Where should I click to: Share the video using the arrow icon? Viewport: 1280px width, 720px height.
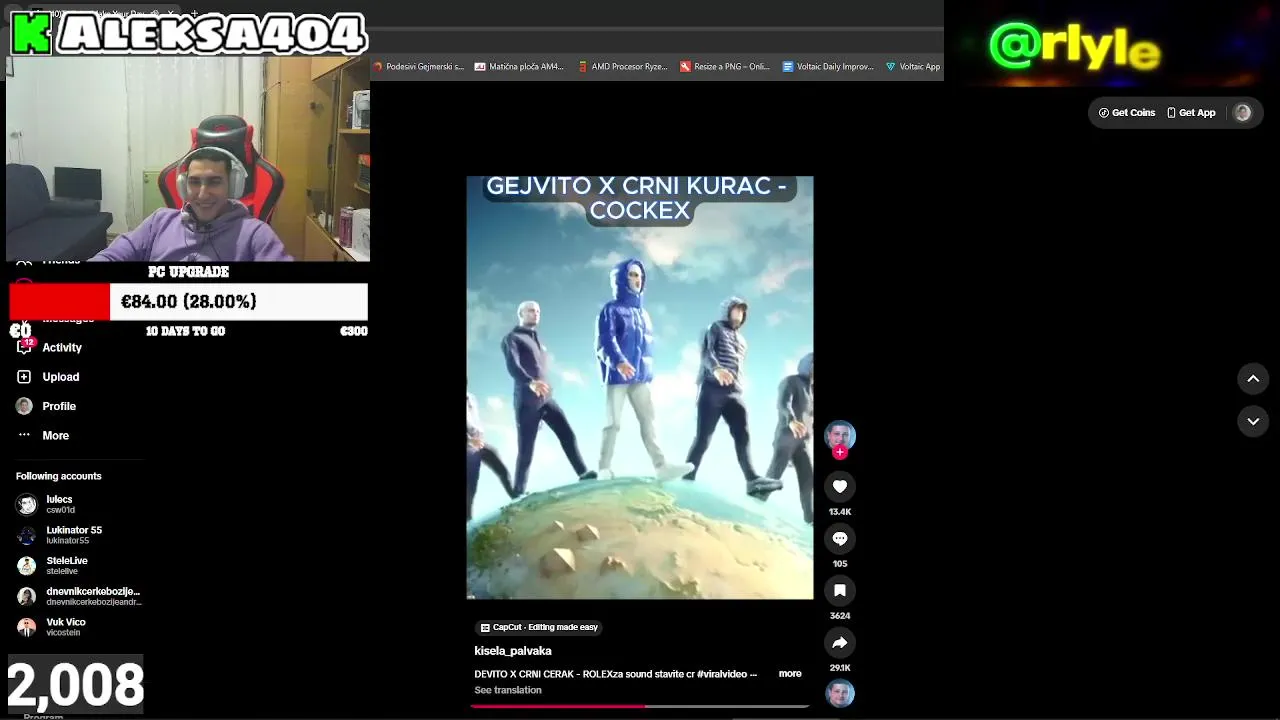pos(840,643)
